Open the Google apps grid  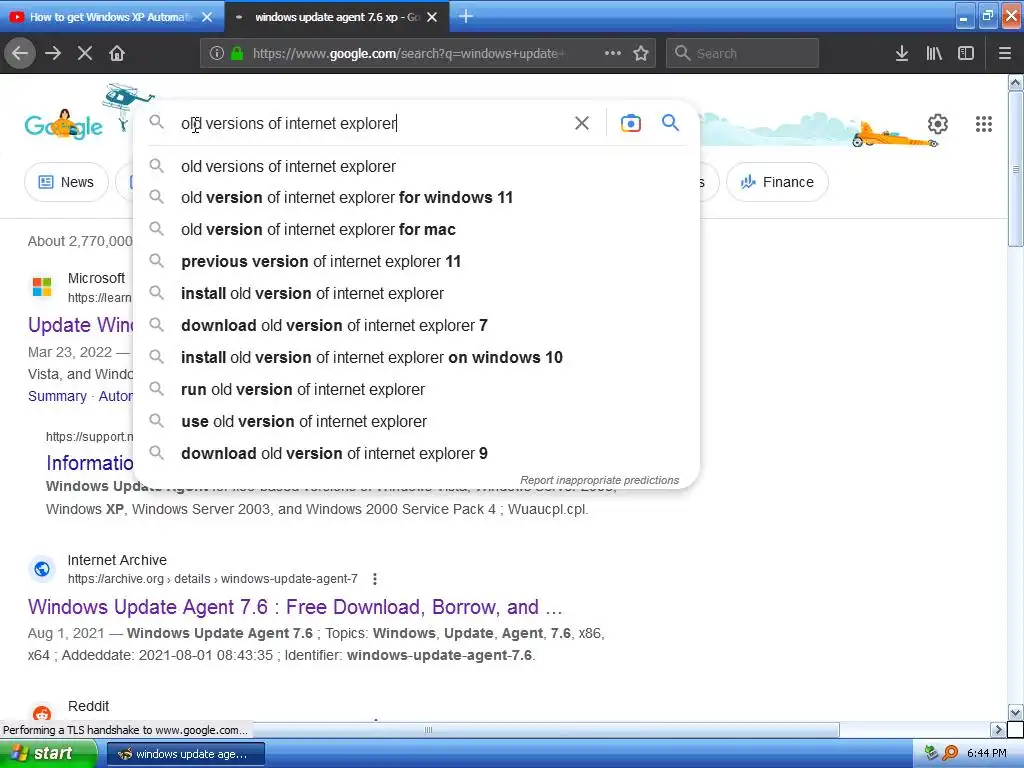click(x=984, y=123)
